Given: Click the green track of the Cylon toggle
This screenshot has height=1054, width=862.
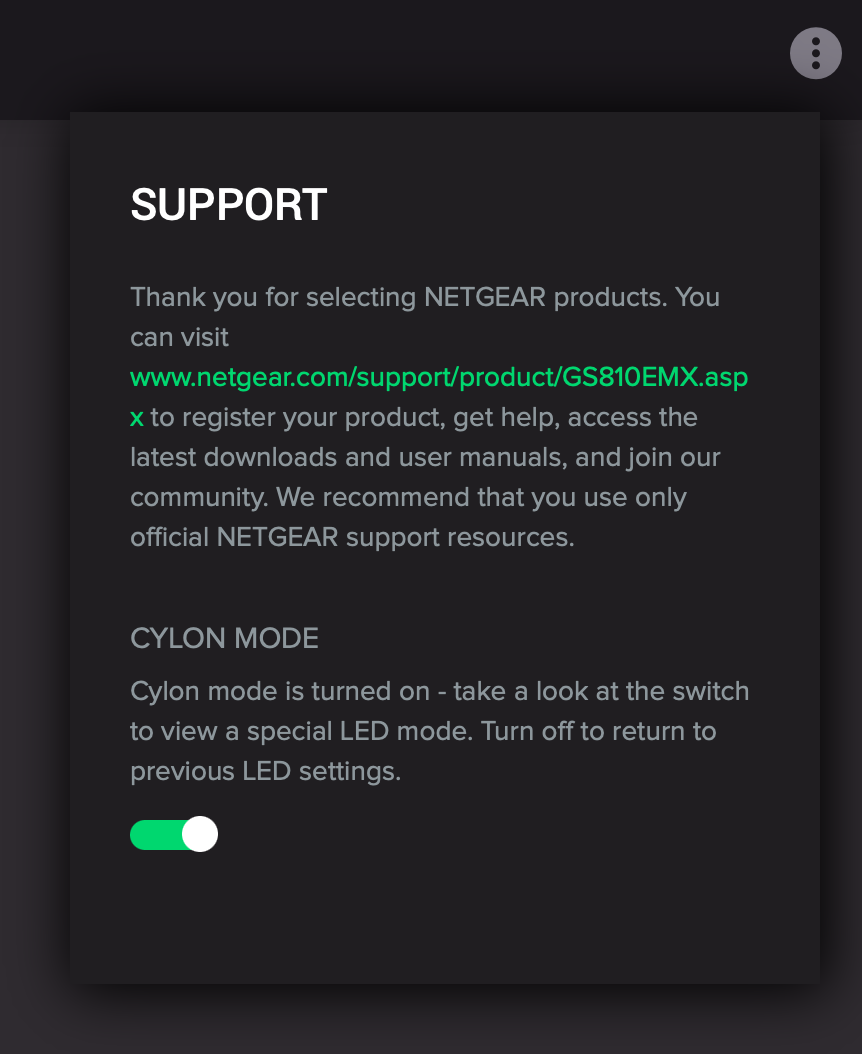Looking at the screenshot, I should 156,834.
